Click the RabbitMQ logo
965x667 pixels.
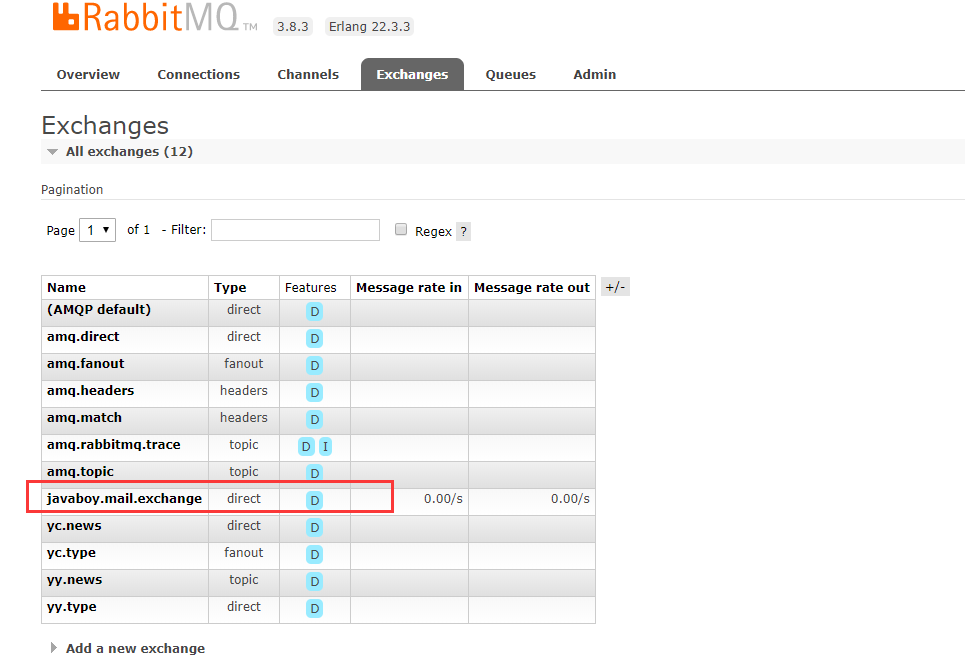[x=154, y=17]
